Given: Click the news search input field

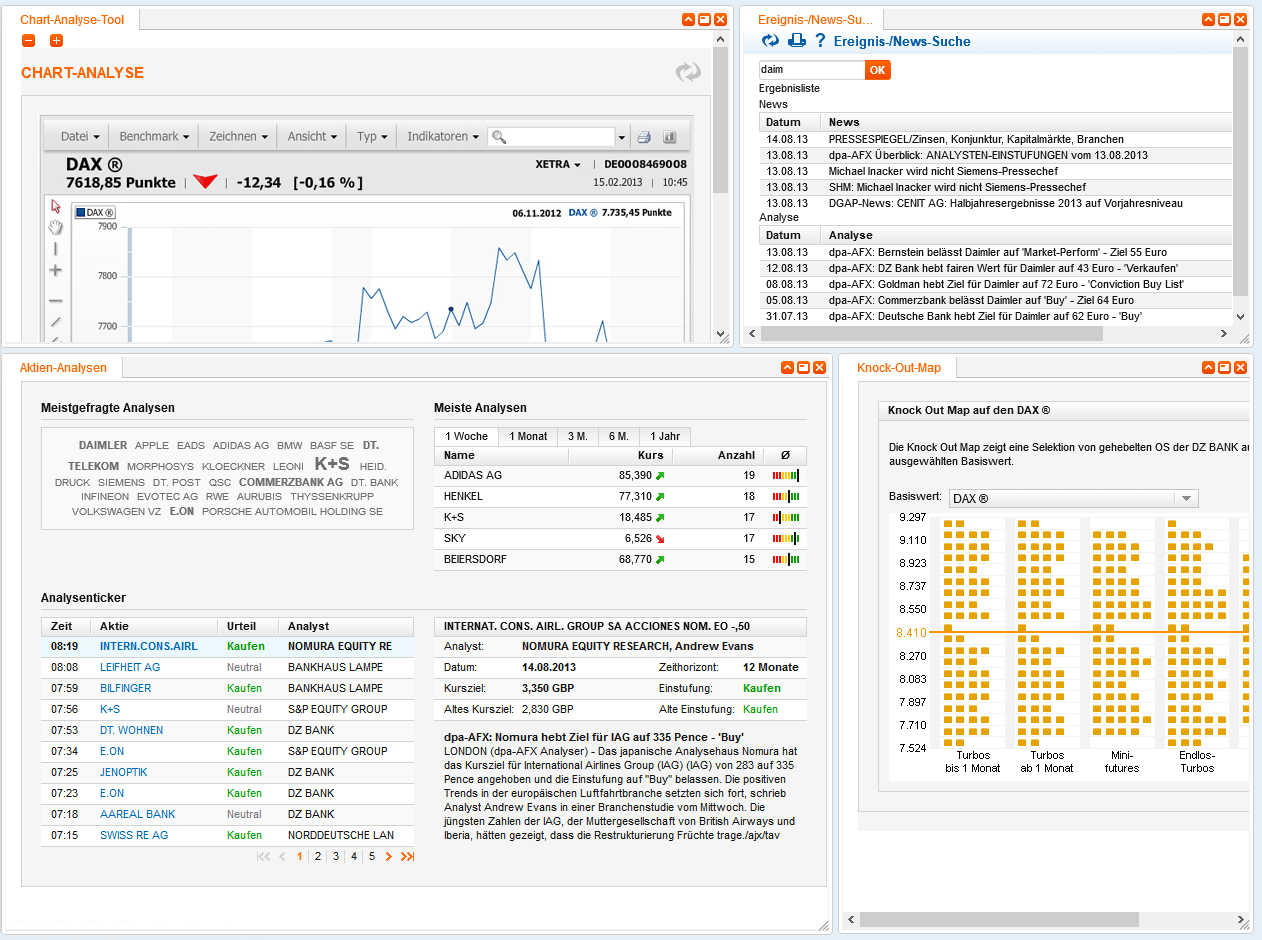Looking at the screenshot, I should pos(812,70).
